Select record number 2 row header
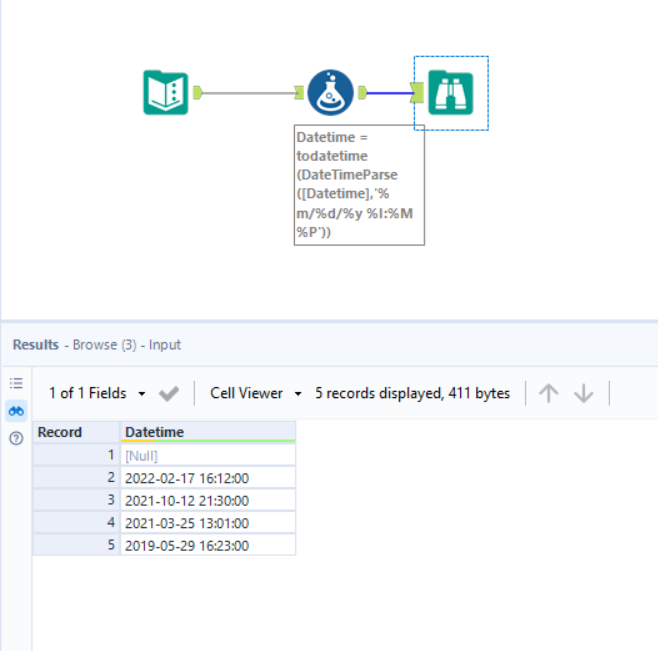 (76, 478)
